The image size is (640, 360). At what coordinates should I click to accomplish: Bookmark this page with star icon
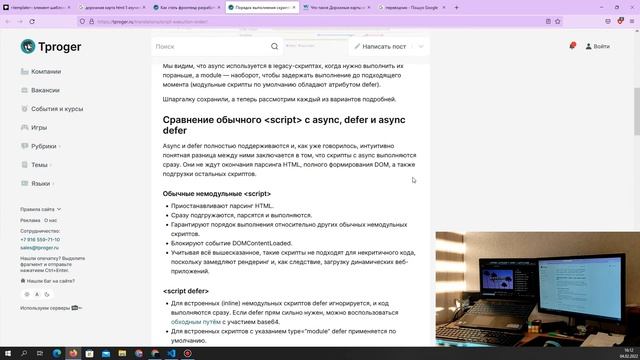click(x=558, y=21)
